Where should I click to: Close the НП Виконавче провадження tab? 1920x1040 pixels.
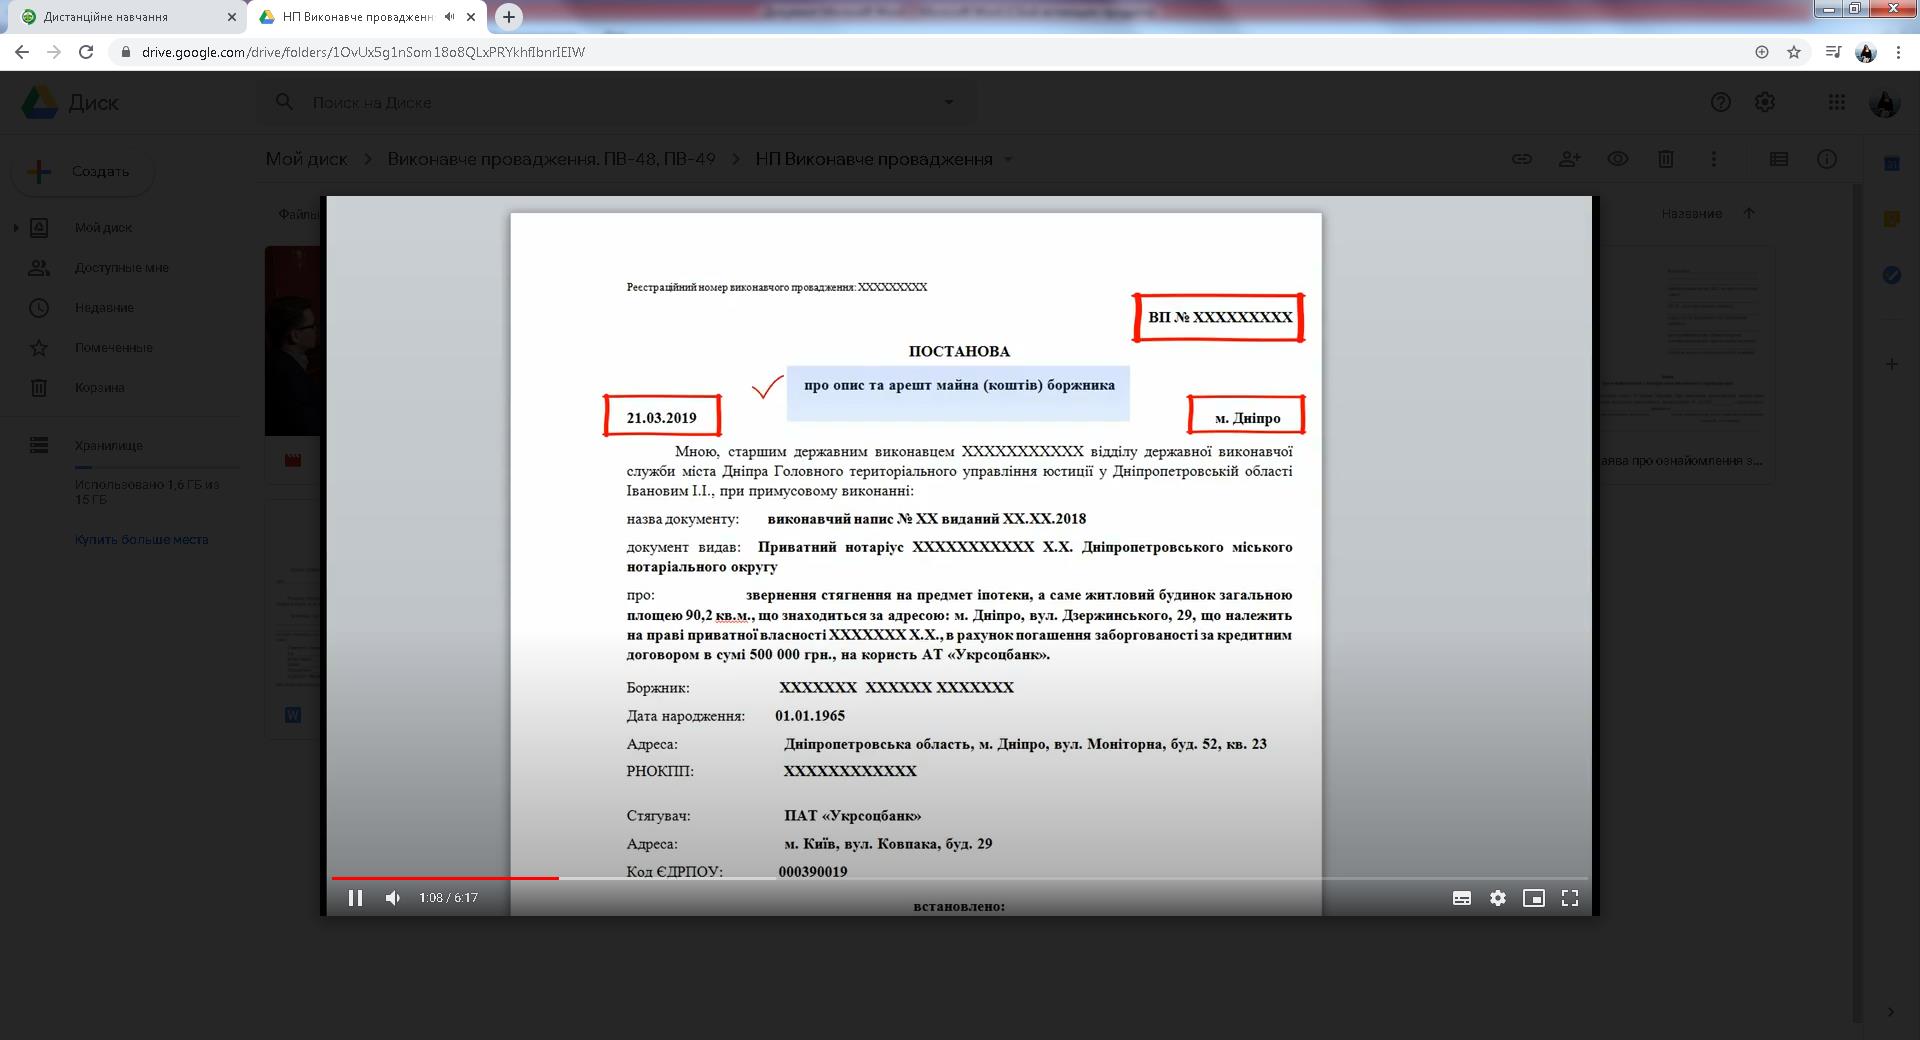471,17
